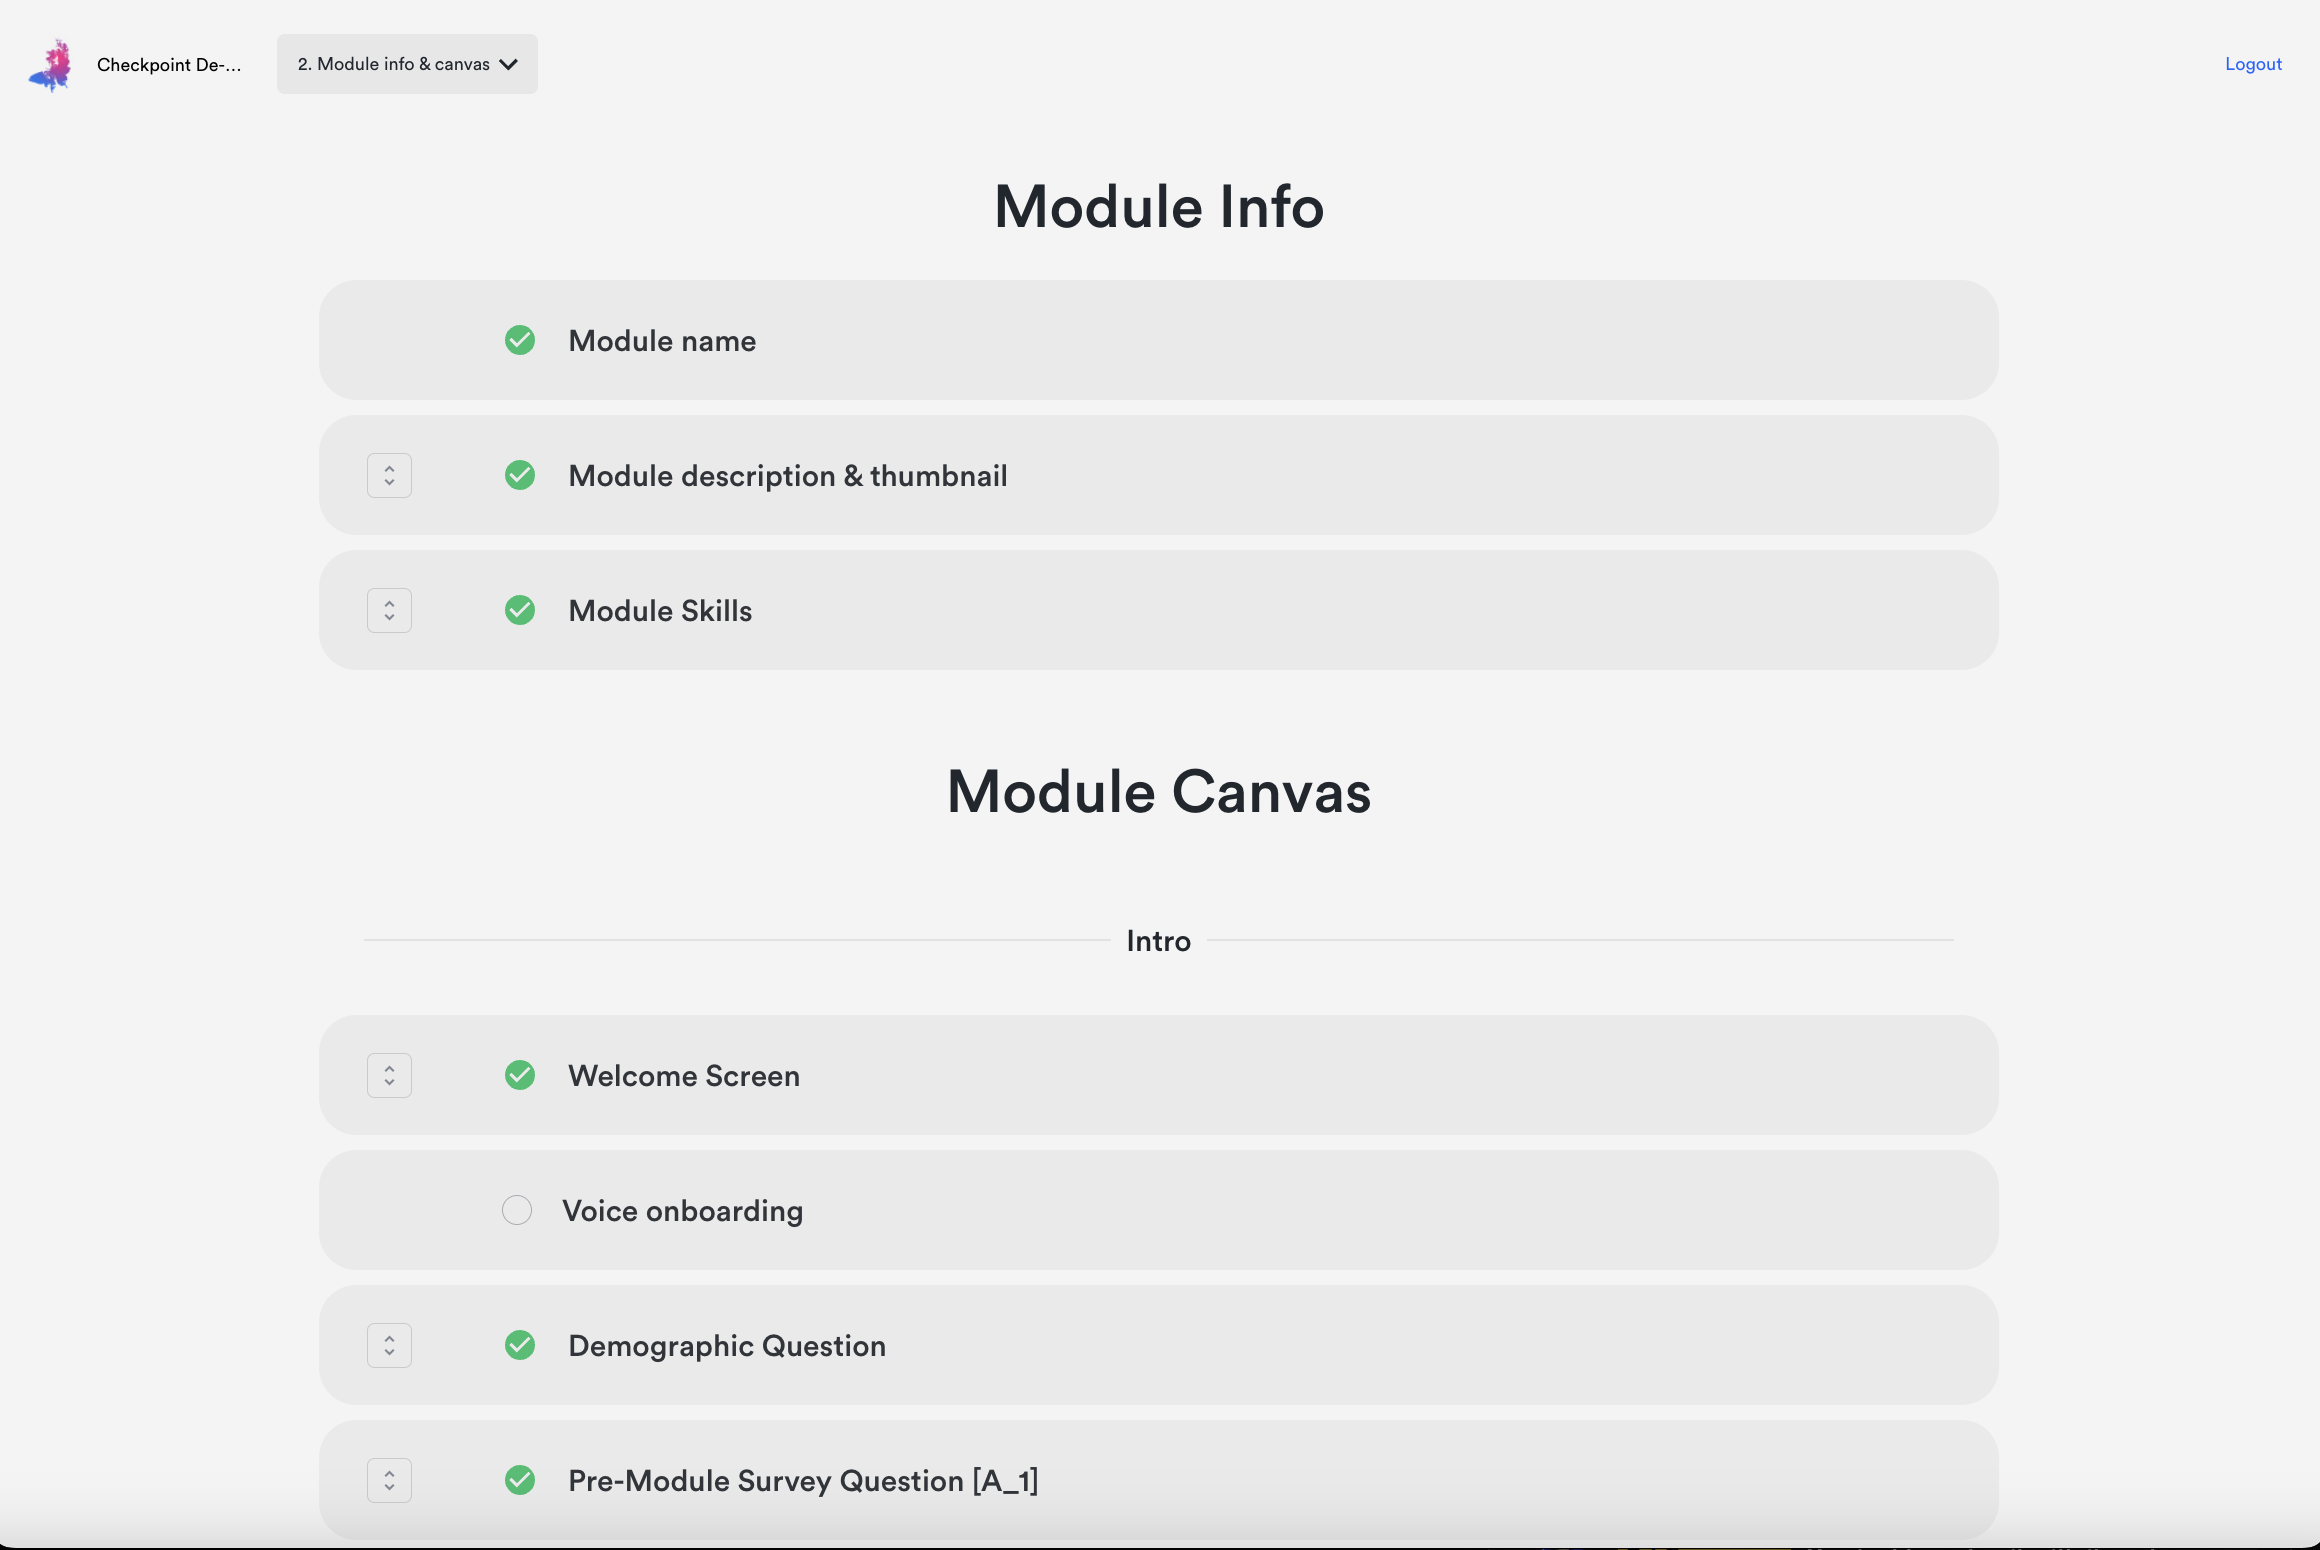2320x1550 pixels.
Task: Click green checkmark beside Module Skills
Action: pos(519,610)
